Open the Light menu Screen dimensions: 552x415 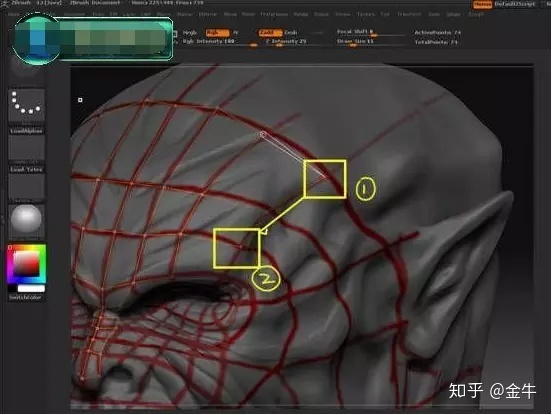click(x=145, y=14)
